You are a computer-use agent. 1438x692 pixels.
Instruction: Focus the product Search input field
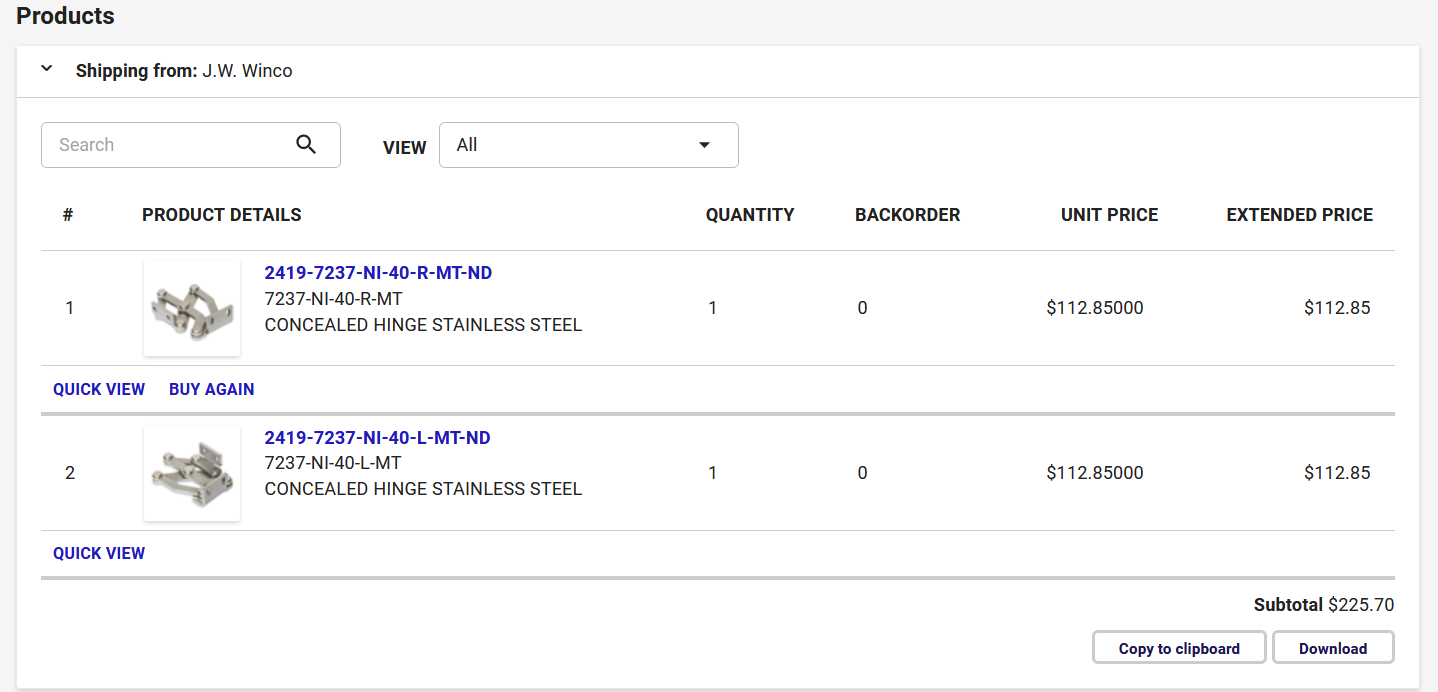click(x=170, y=145)
